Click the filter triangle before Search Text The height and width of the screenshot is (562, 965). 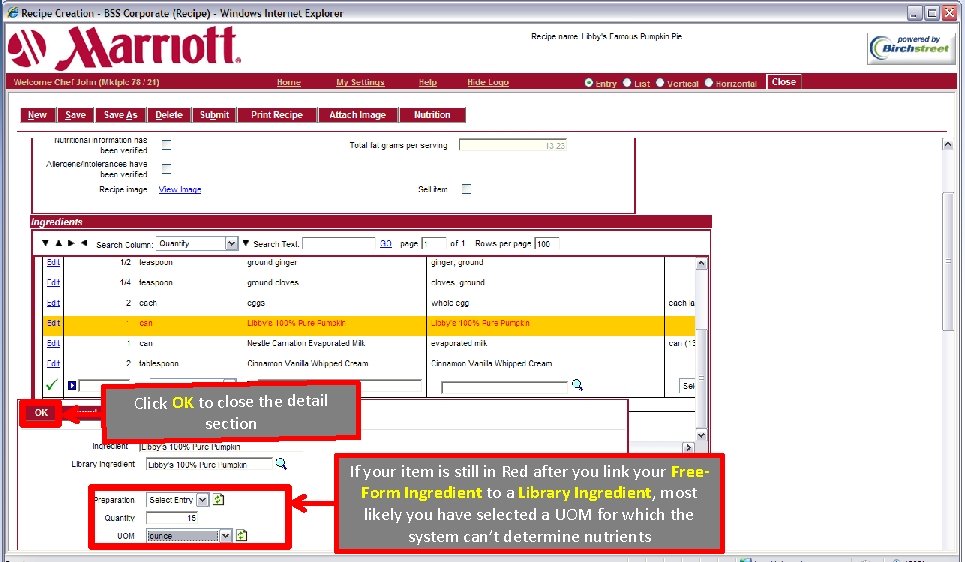point(246,244)
